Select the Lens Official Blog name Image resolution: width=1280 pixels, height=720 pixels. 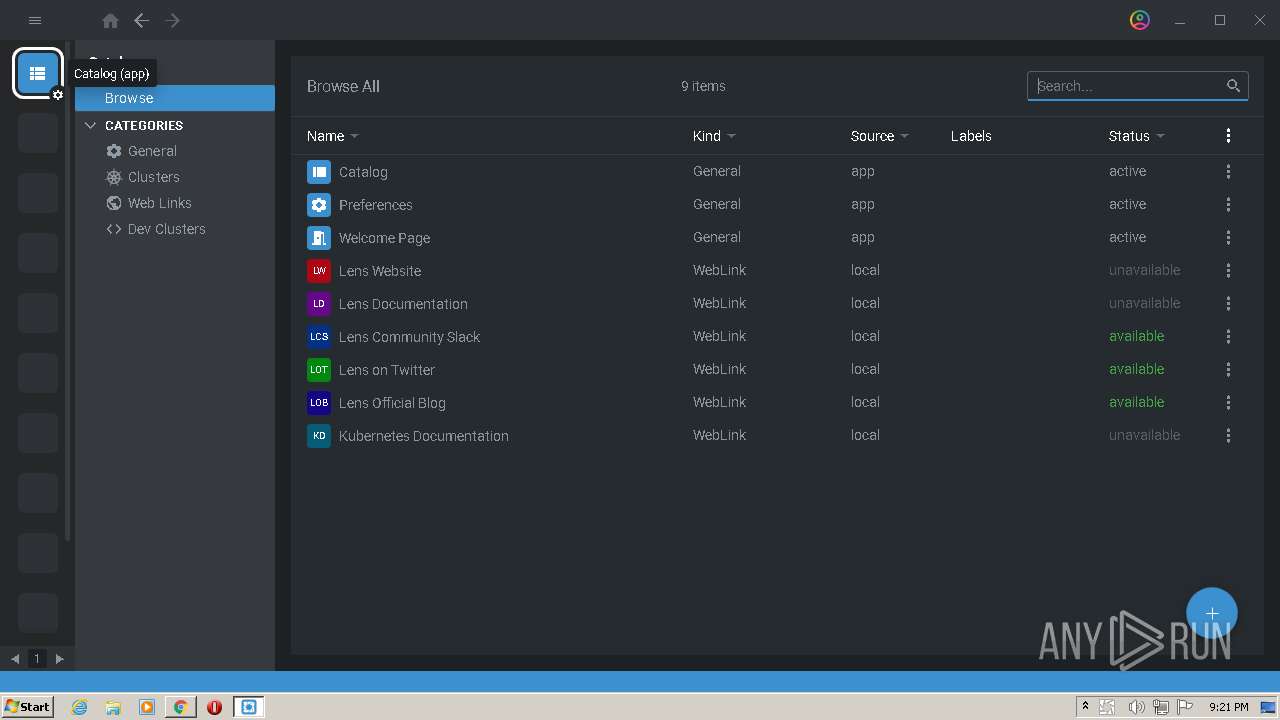coord(392,403)
